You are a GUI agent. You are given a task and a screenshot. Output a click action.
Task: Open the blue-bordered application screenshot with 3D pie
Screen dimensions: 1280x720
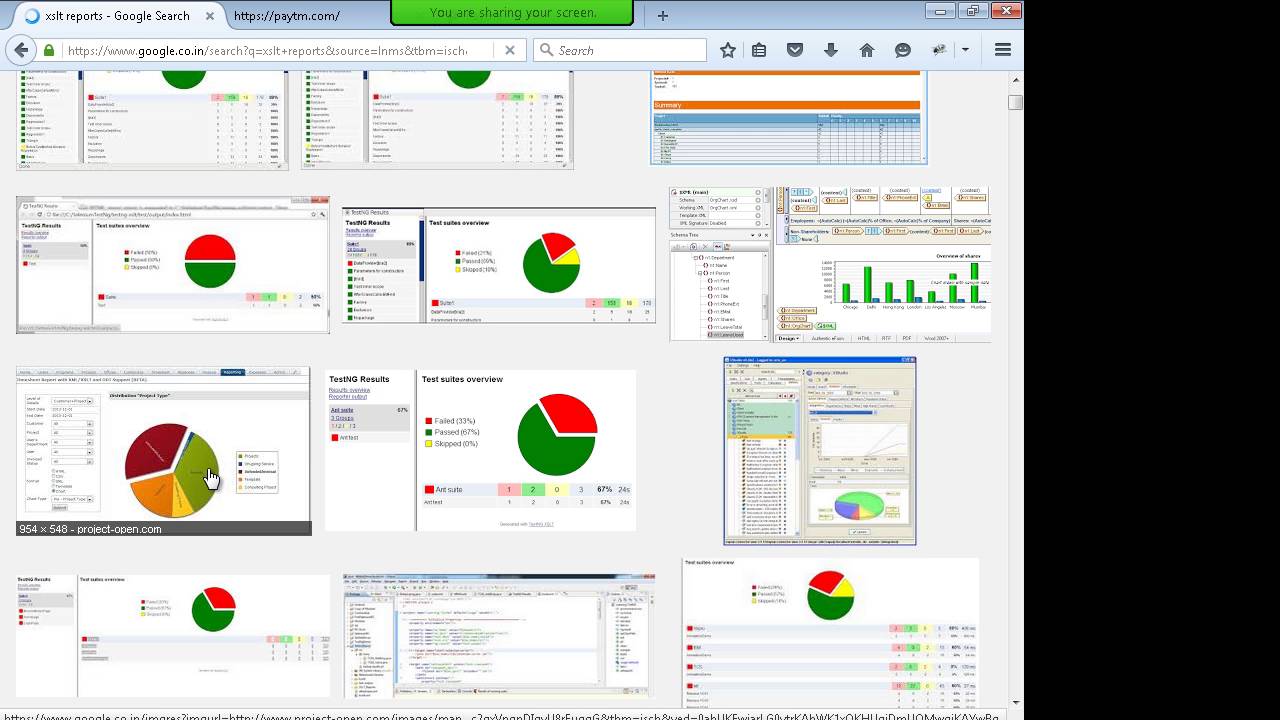click(819, 451)
